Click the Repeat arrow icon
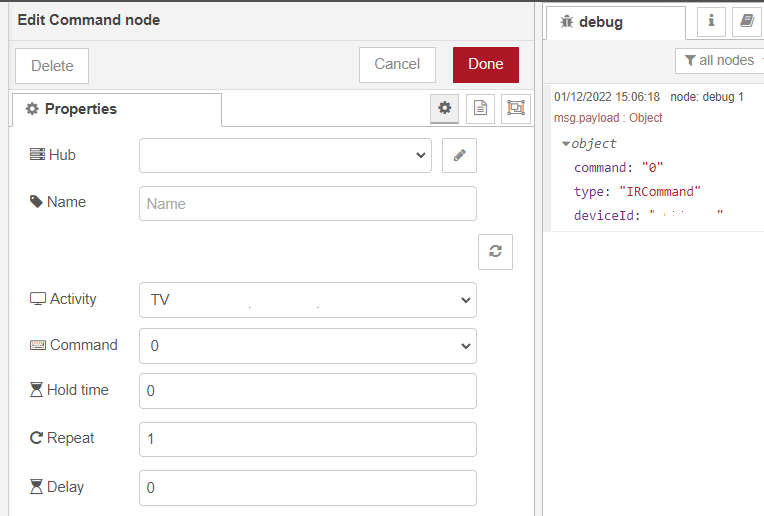 pos(36,438)
